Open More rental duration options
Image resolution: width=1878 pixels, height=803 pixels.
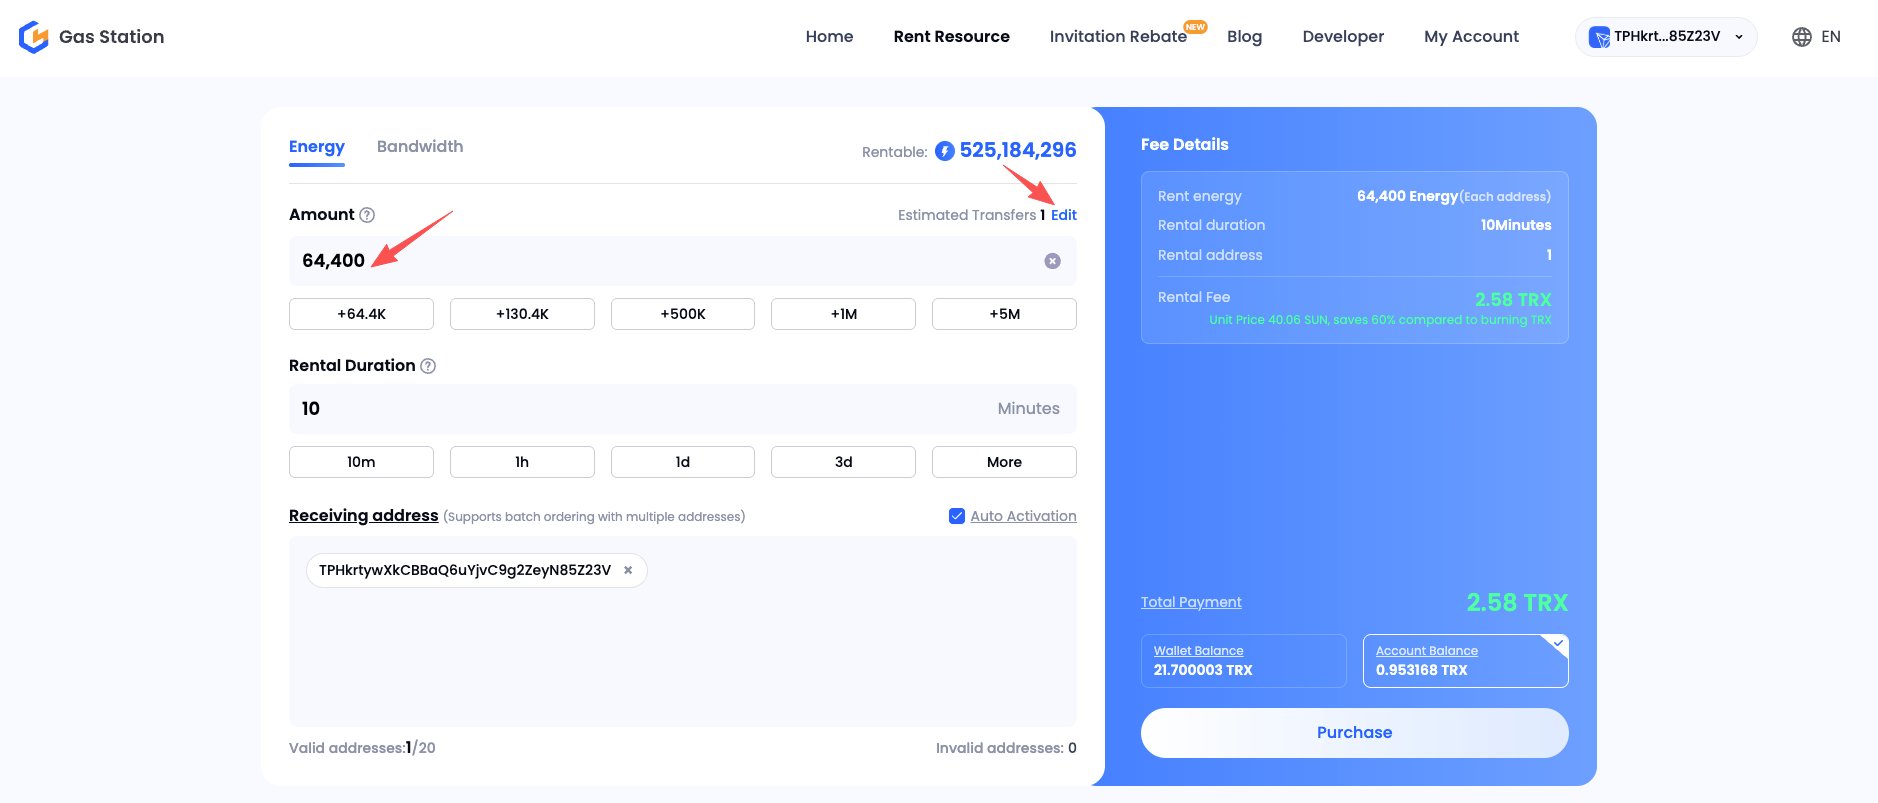coord(1004,462)
